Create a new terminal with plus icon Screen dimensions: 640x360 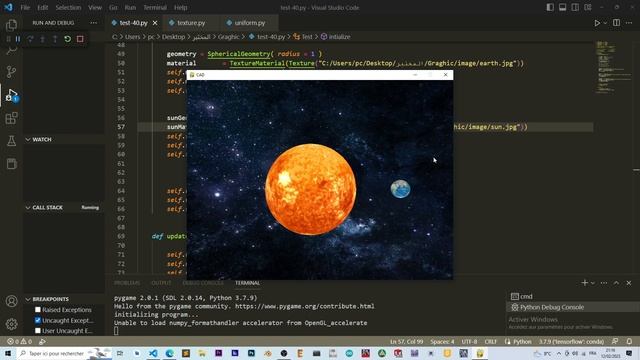tap(584, 283)
